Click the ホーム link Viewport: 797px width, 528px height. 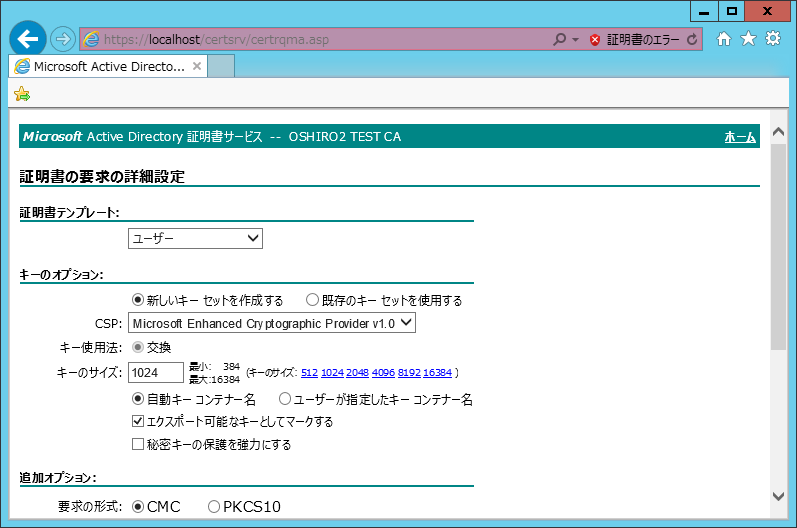tap(740, 137)
